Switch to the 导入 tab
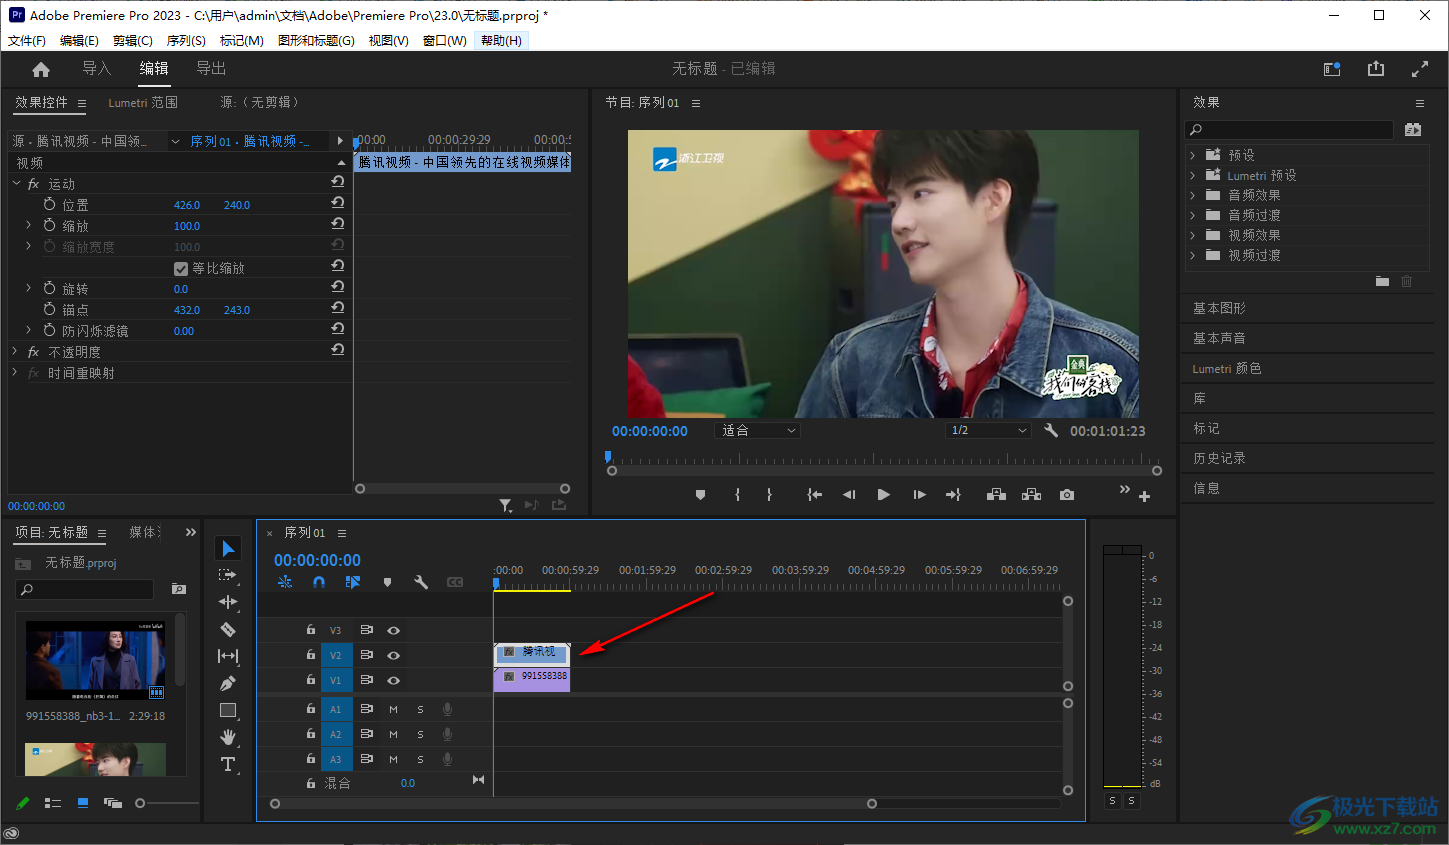The image size is (1449, 845). [96, 68]
